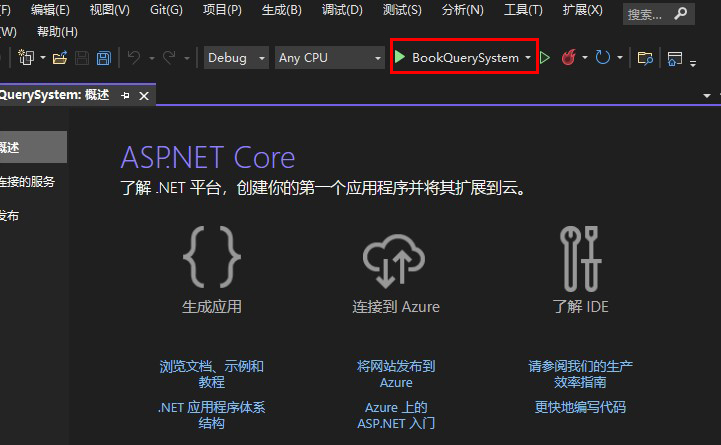Pin the 概述 document tab
This screenshot has width=721, height=445.
(x=125, y=96)
